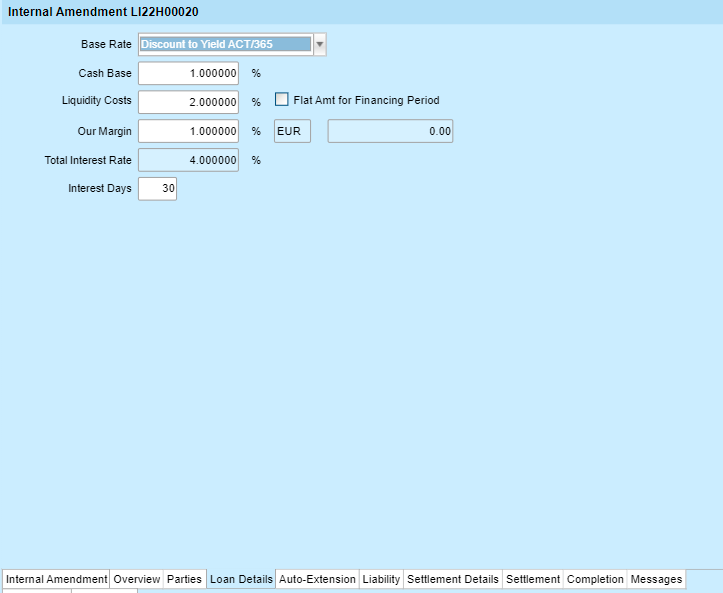Open the Completion tab
Screen dimensions: 723x593
595,579
